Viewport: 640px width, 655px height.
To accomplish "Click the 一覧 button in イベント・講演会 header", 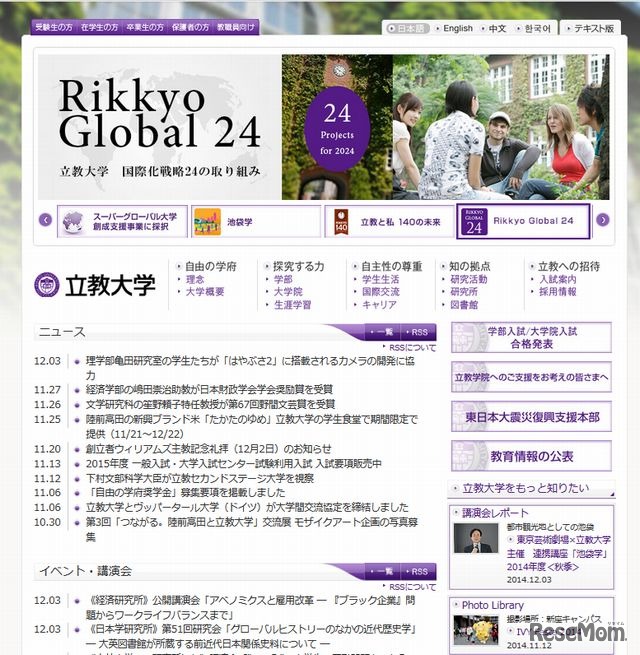I will click(x=382, y=571).
